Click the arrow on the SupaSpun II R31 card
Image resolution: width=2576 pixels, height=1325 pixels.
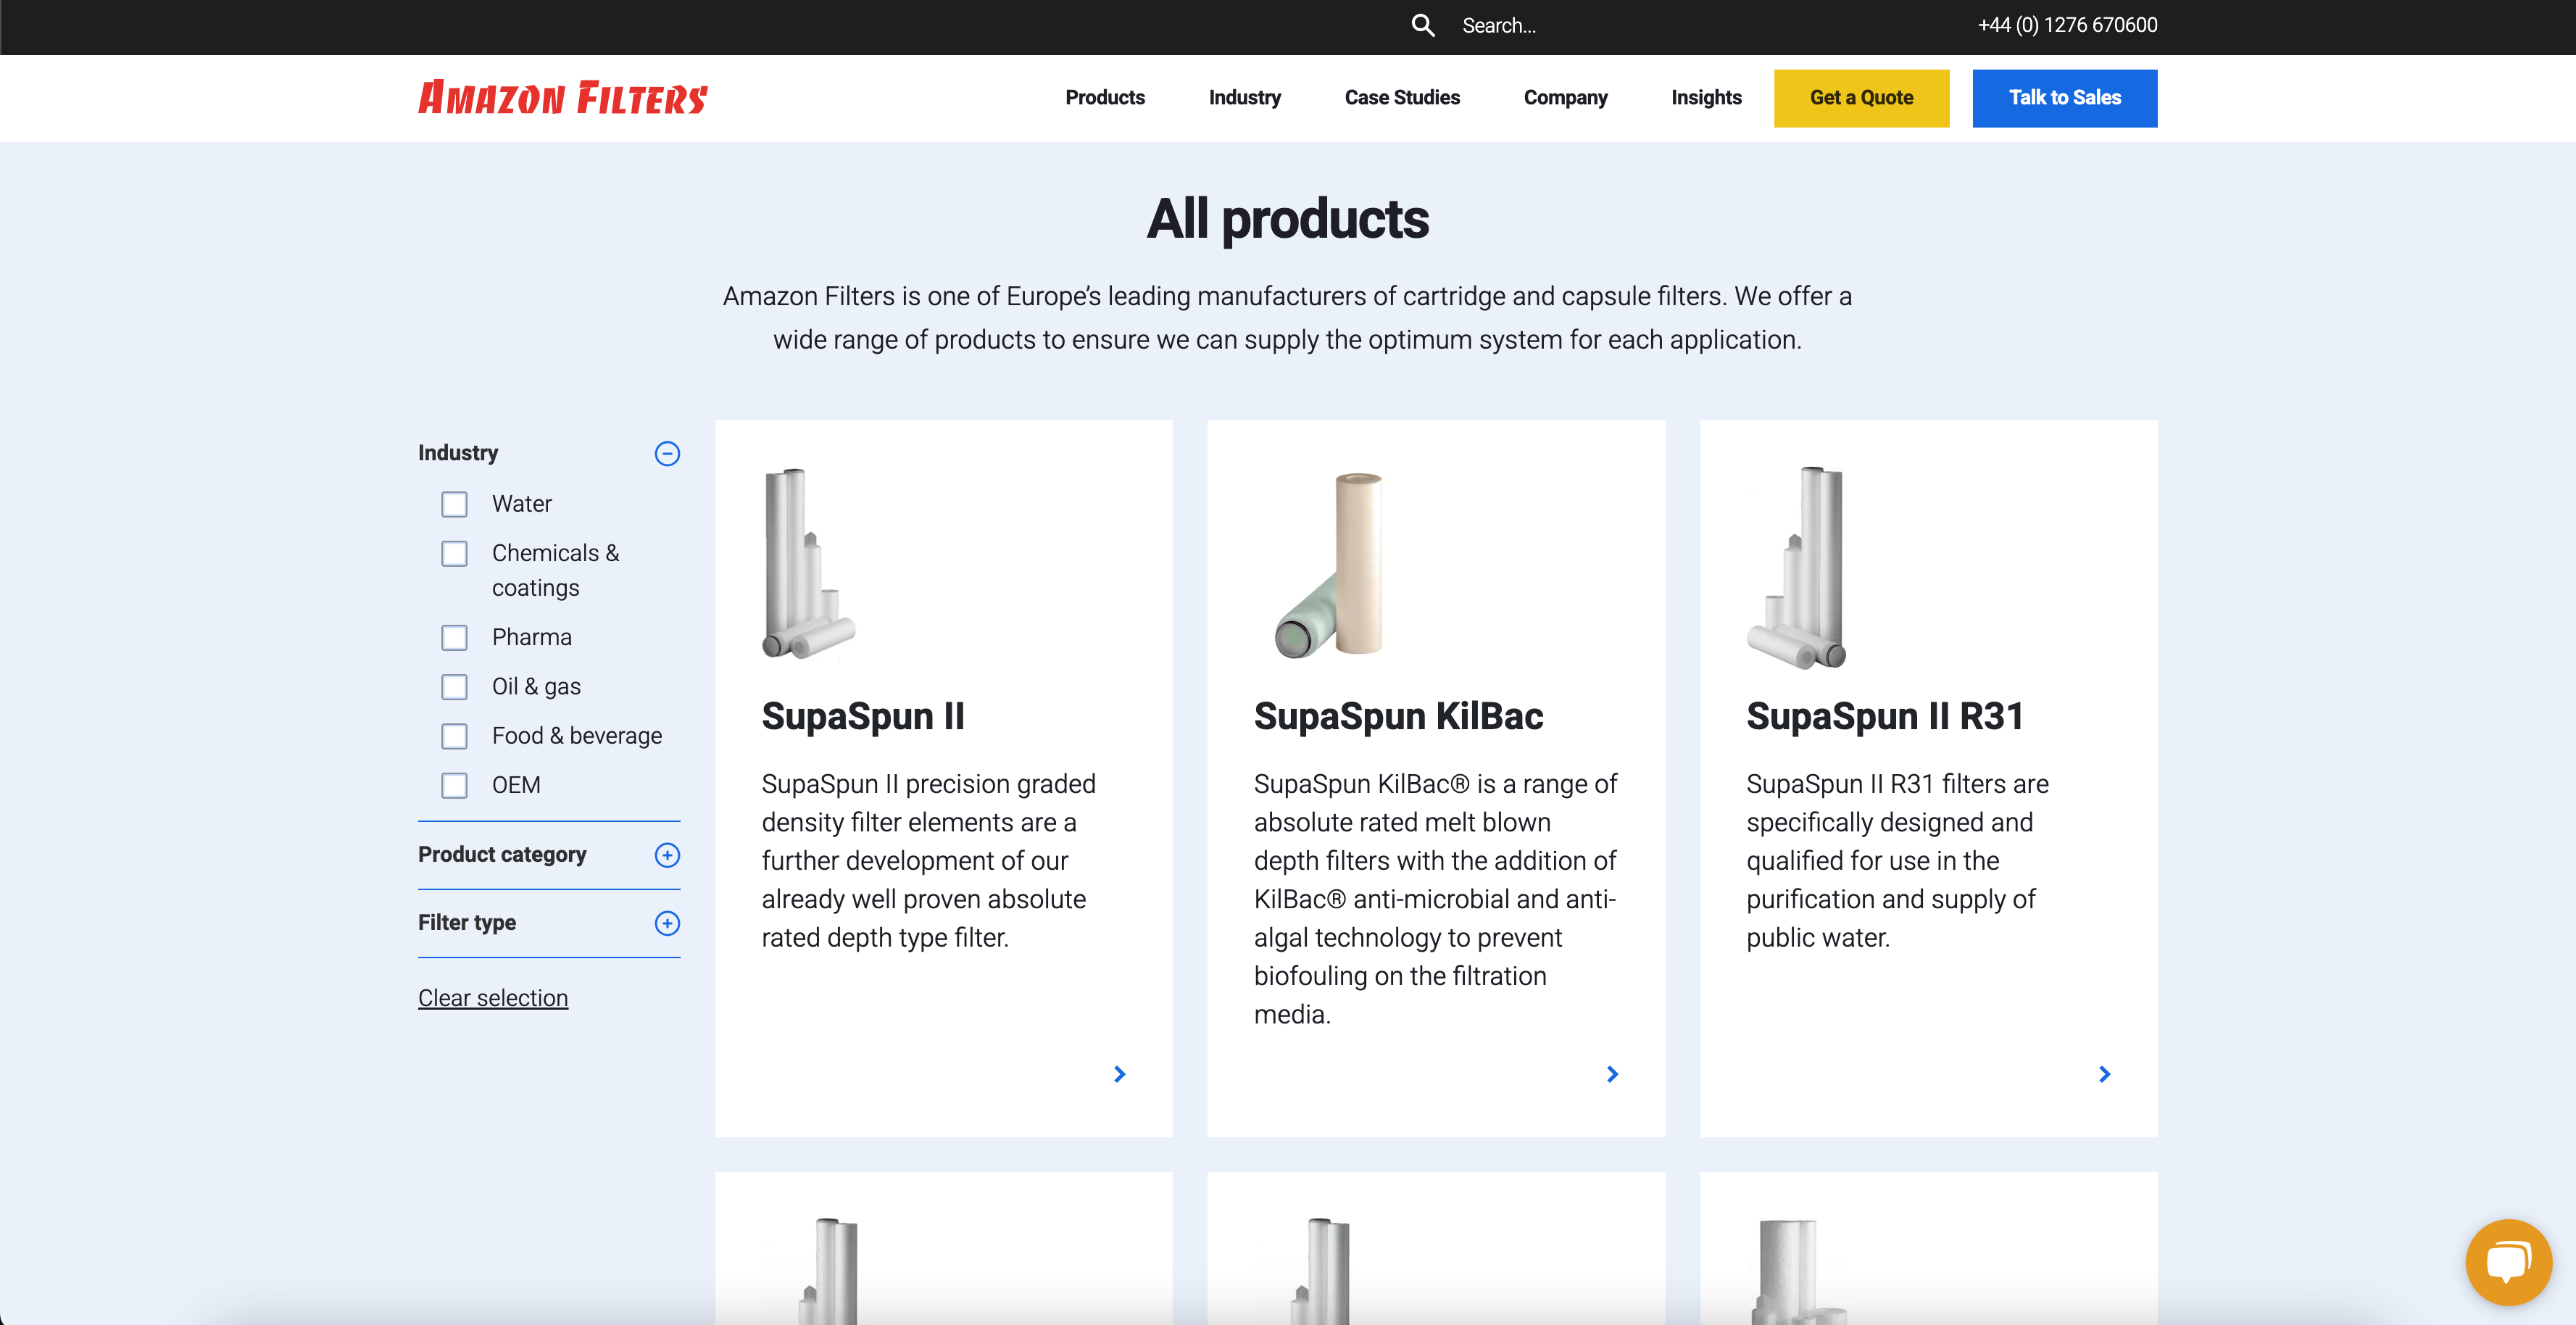pyautogui.click(x=2104, y=1074)
